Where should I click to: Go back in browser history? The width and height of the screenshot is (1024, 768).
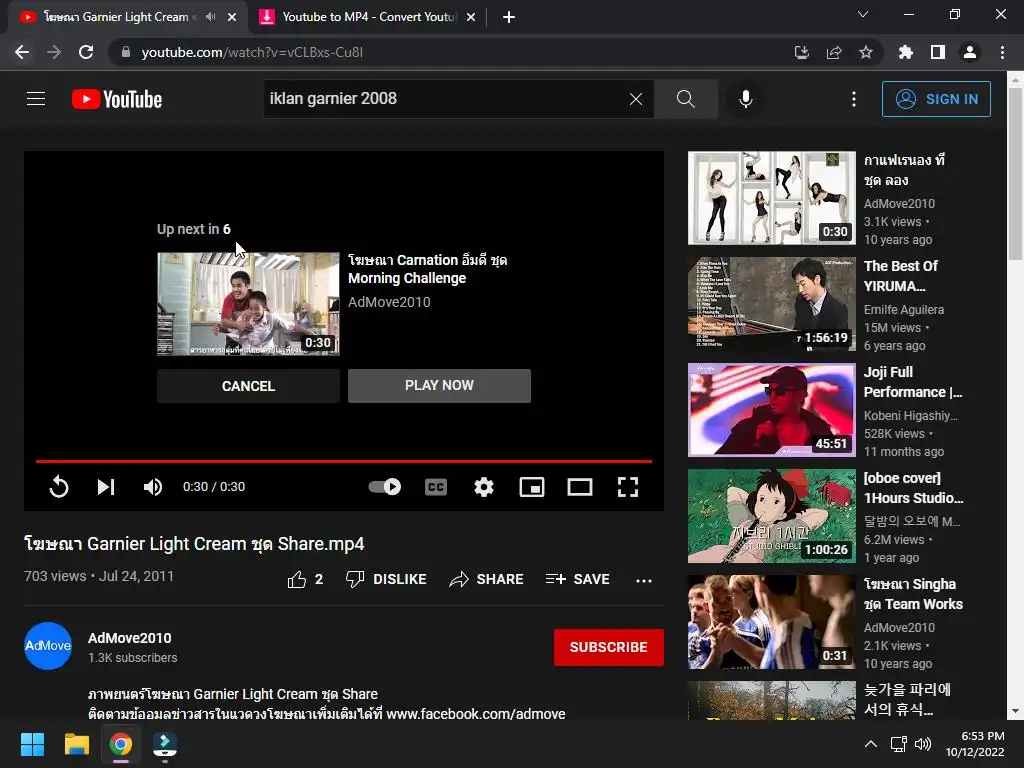22,52
